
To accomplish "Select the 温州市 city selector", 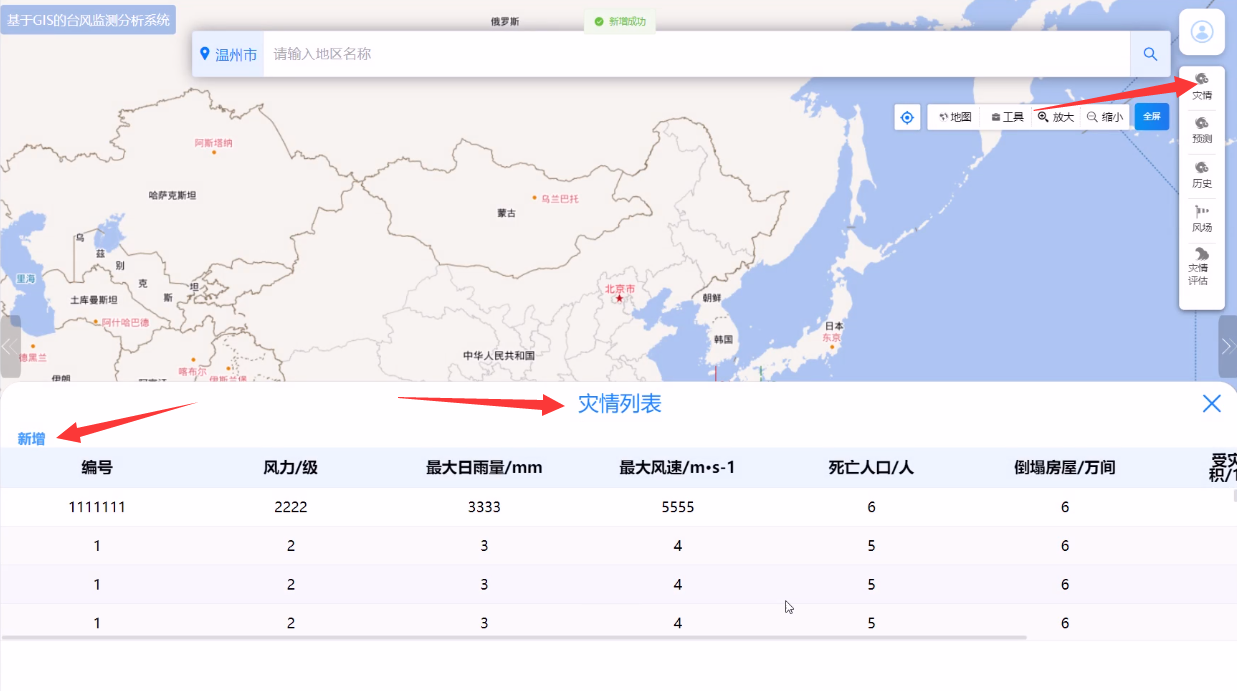I will 228,54.
